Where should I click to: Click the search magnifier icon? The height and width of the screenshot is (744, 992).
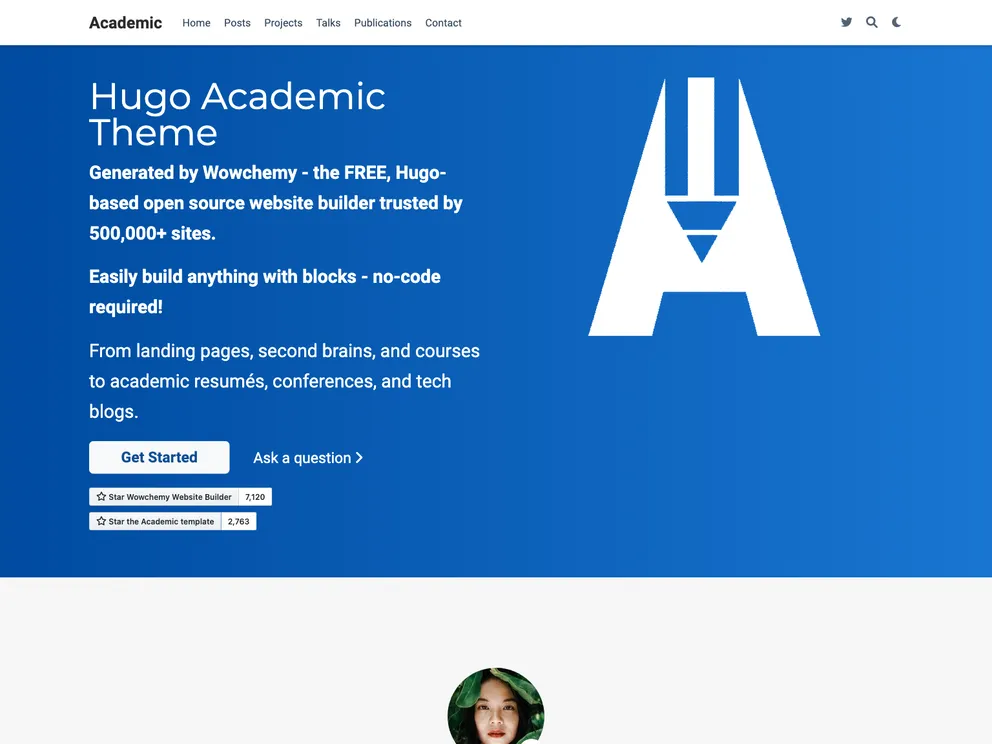(x=871, y=22)
